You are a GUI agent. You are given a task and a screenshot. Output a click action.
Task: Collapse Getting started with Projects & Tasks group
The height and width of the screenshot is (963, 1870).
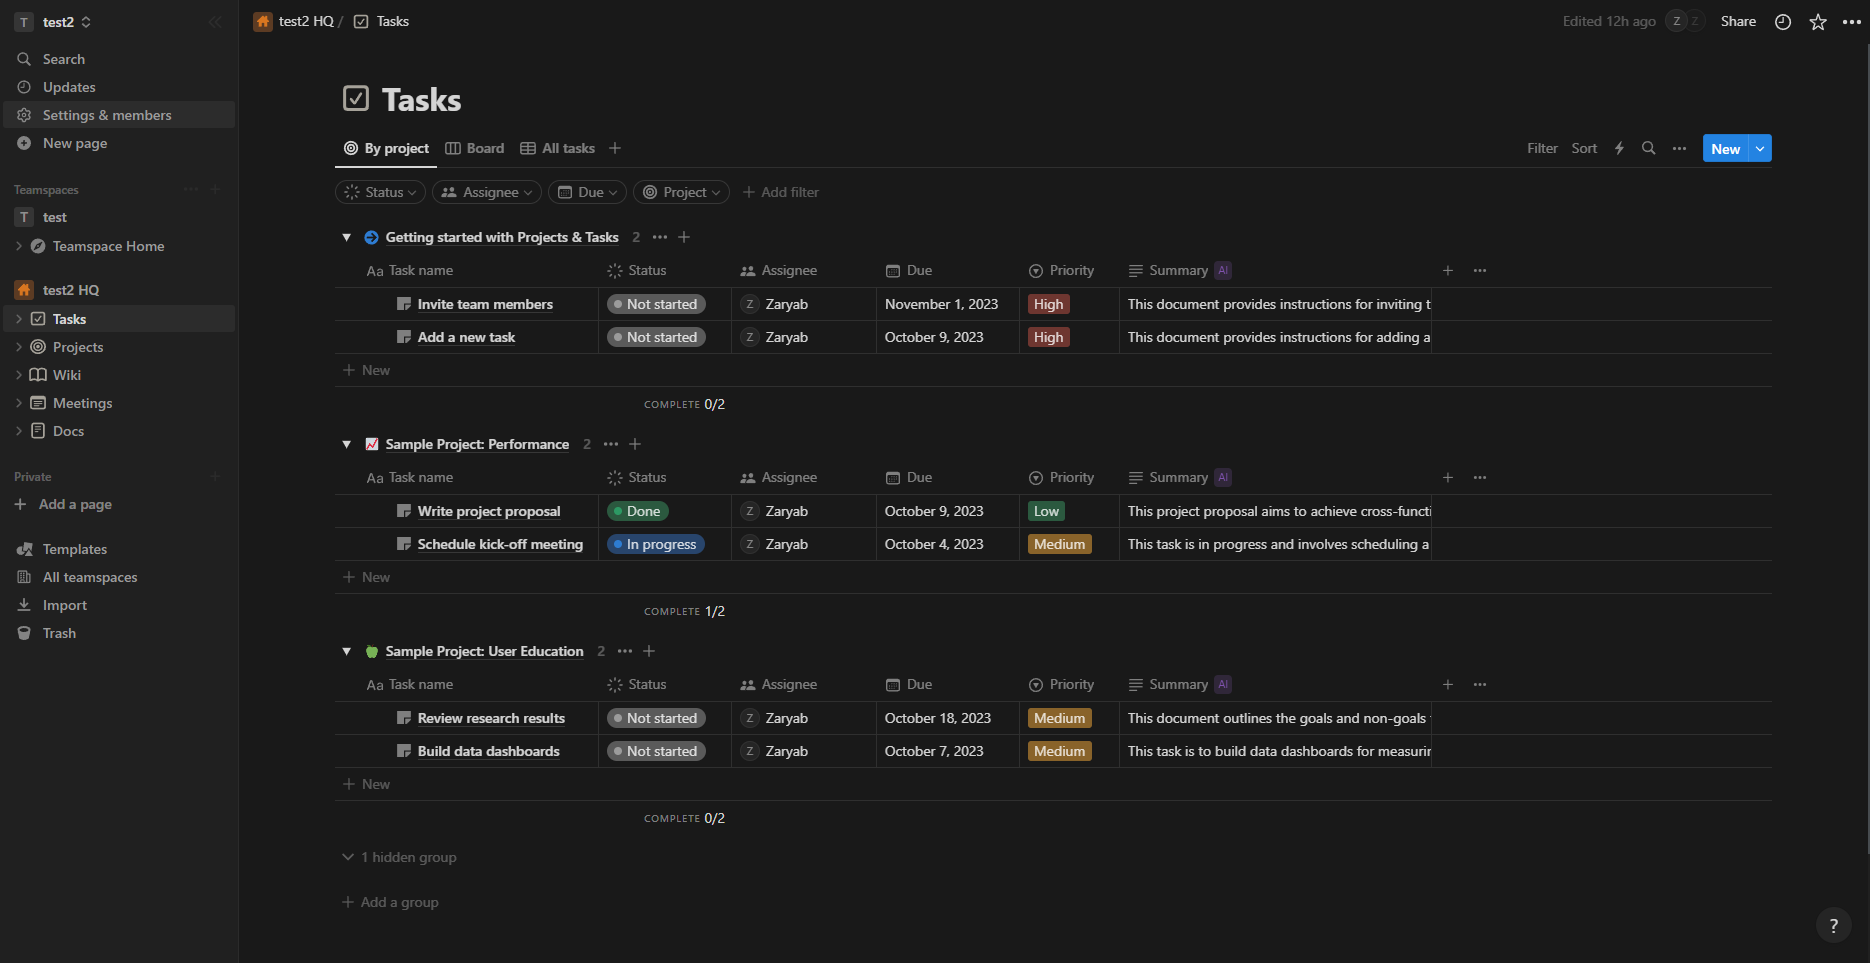(x=347, y=238)
